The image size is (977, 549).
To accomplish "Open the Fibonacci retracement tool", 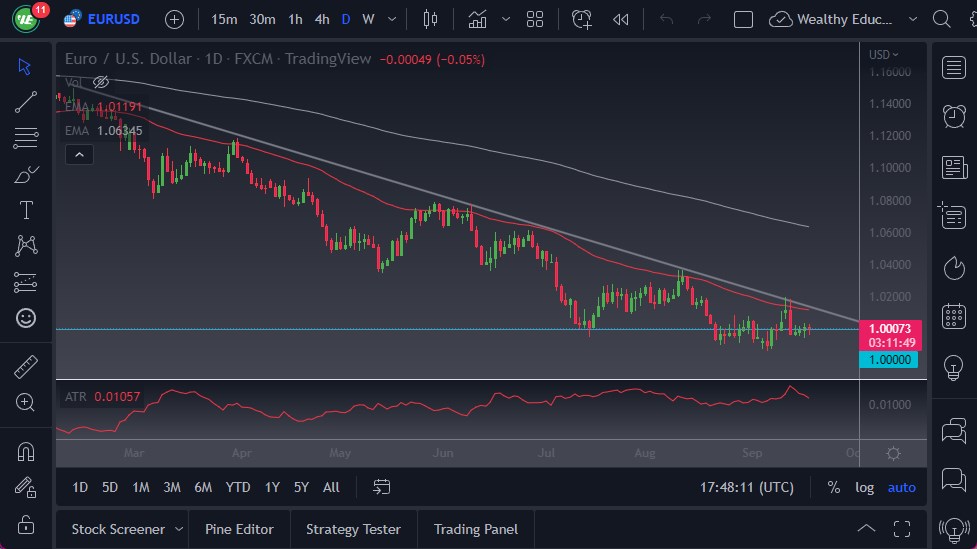I will click(x=26, y=138).
